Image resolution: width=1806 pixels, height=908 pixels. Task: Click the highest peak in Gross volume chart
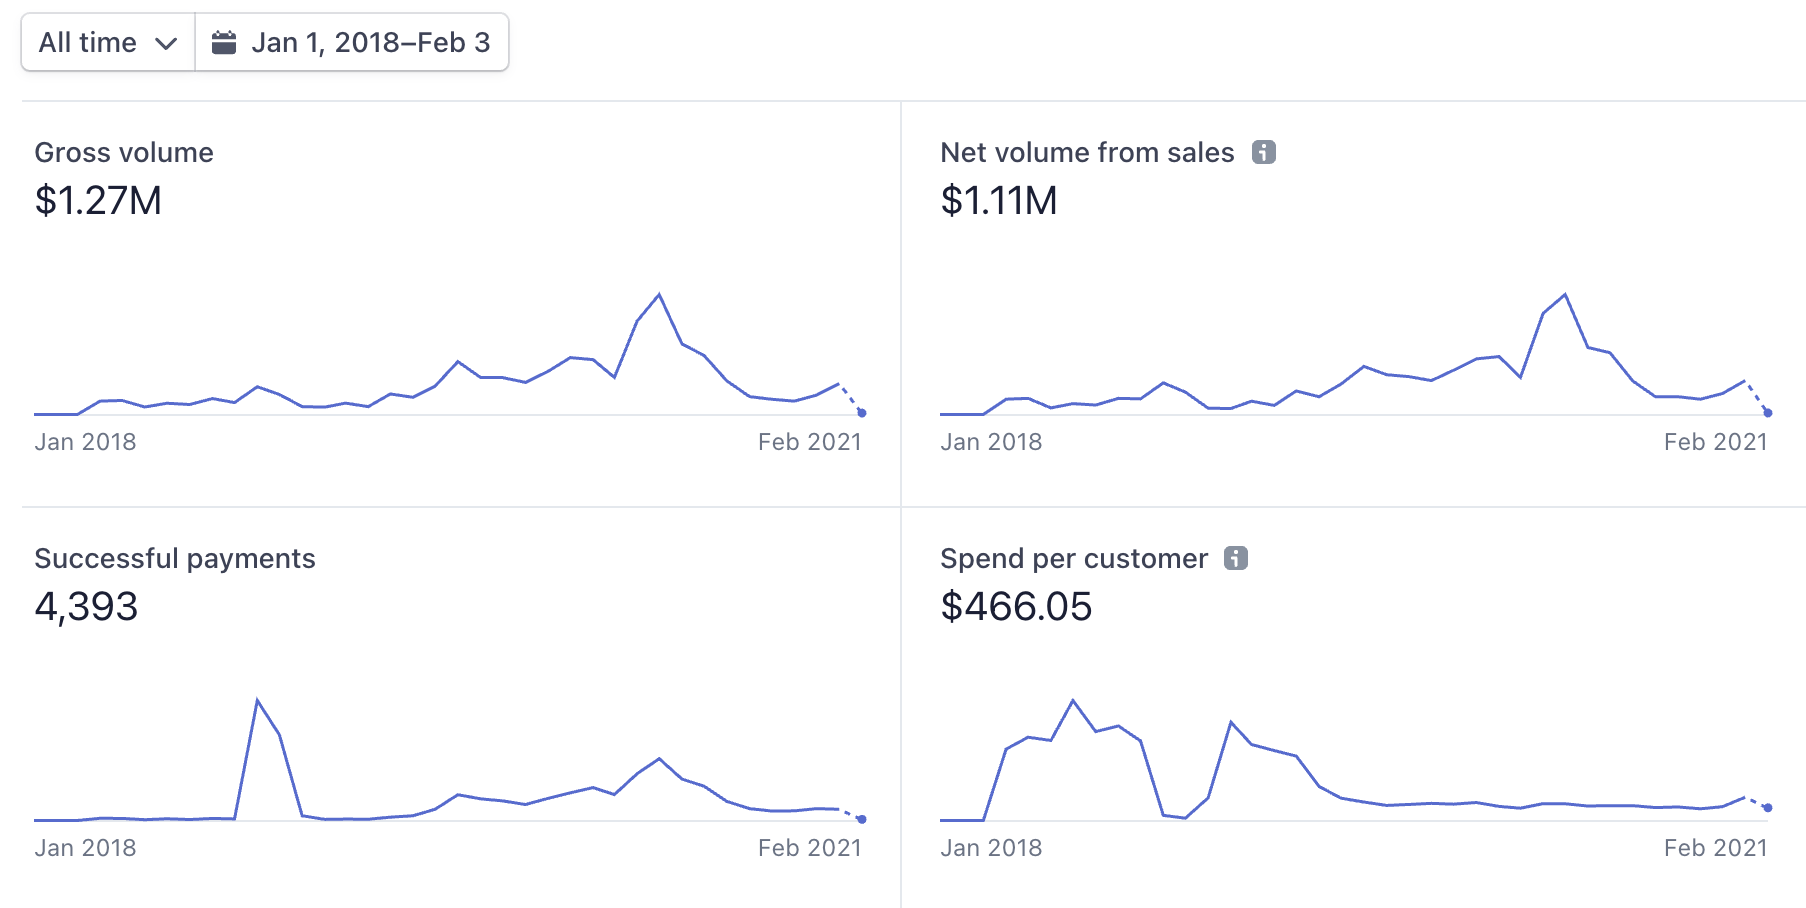pyautogui.click(x=659, y=294)
